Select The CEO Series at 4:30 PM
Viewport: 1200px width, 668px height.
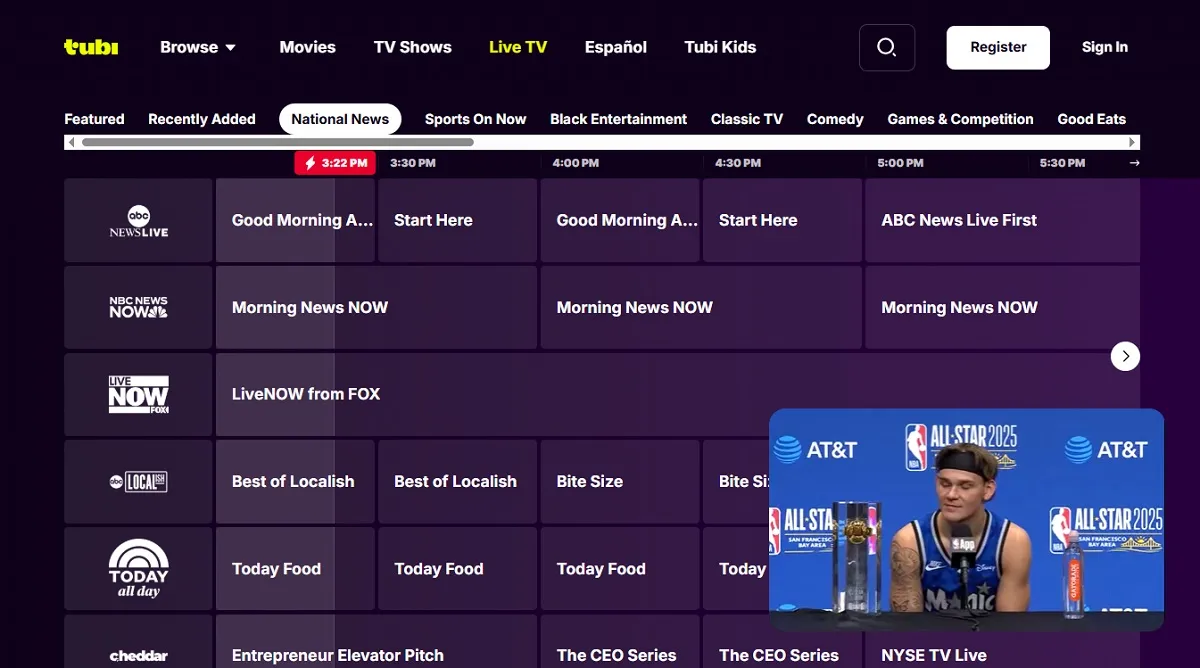(x=782, y=641)
